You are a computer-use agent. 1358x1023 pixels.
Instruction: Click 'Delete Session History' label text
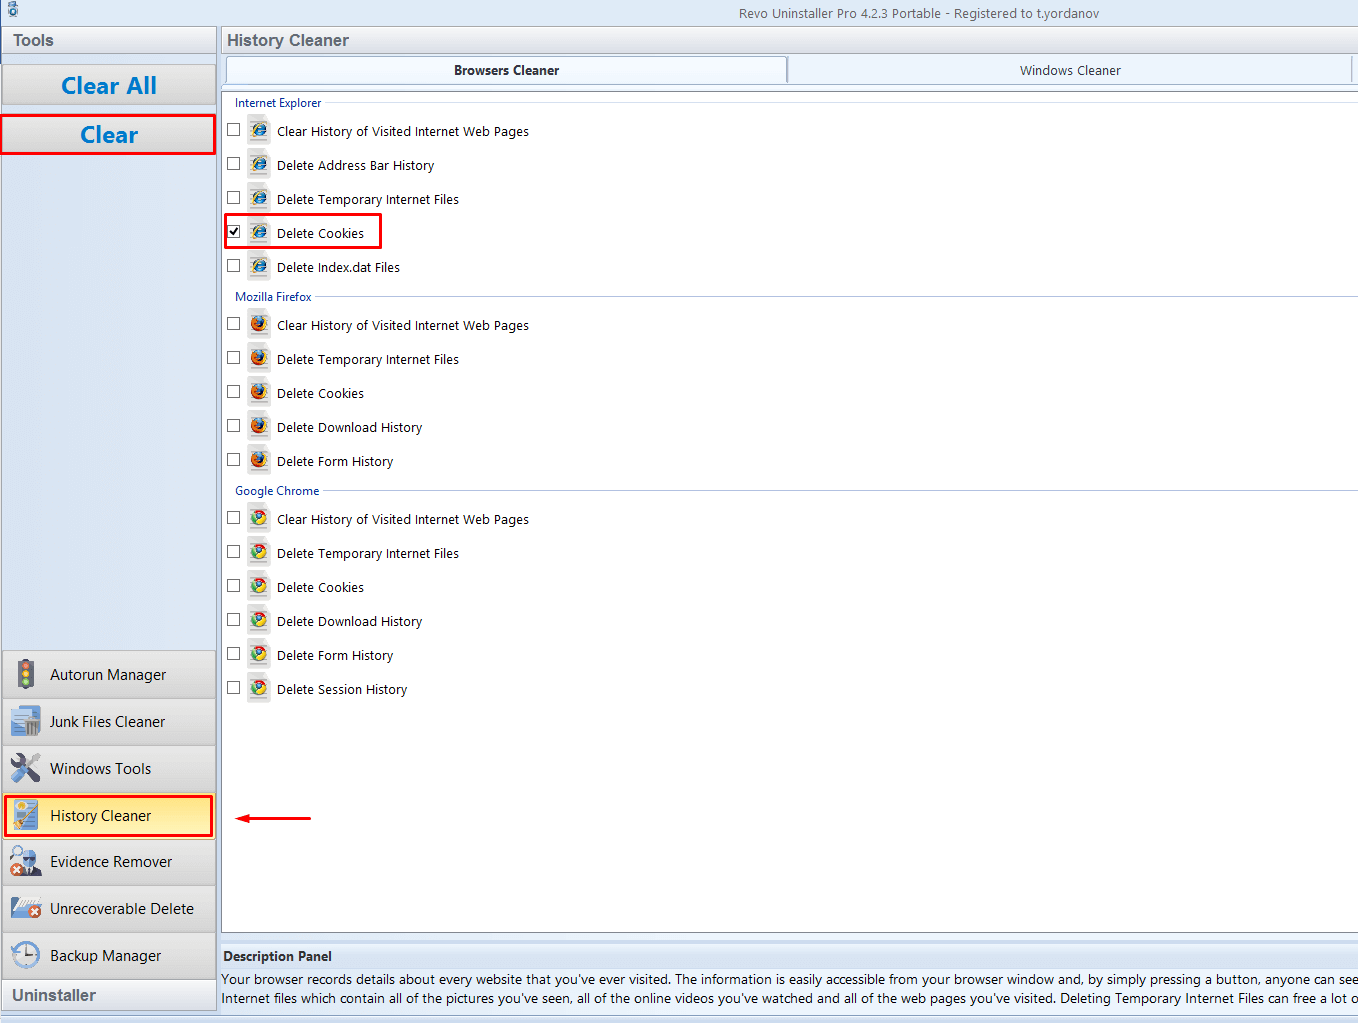pyautogui.click(x=342, y=689)
